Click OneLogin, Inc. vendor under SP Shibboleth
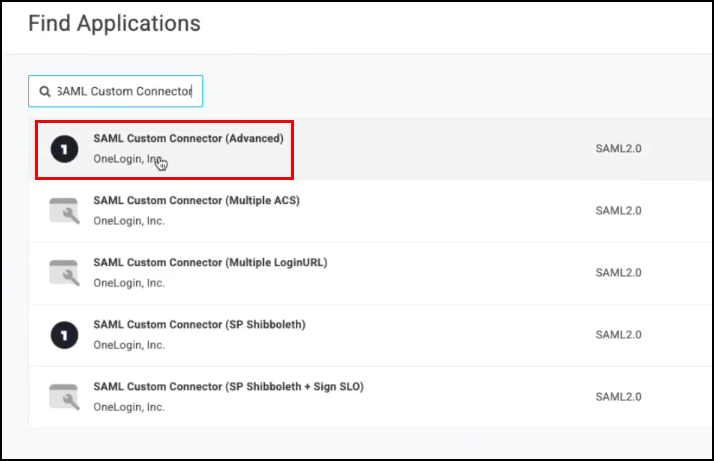This screenshot has width=714, height=461. [129, 345]
